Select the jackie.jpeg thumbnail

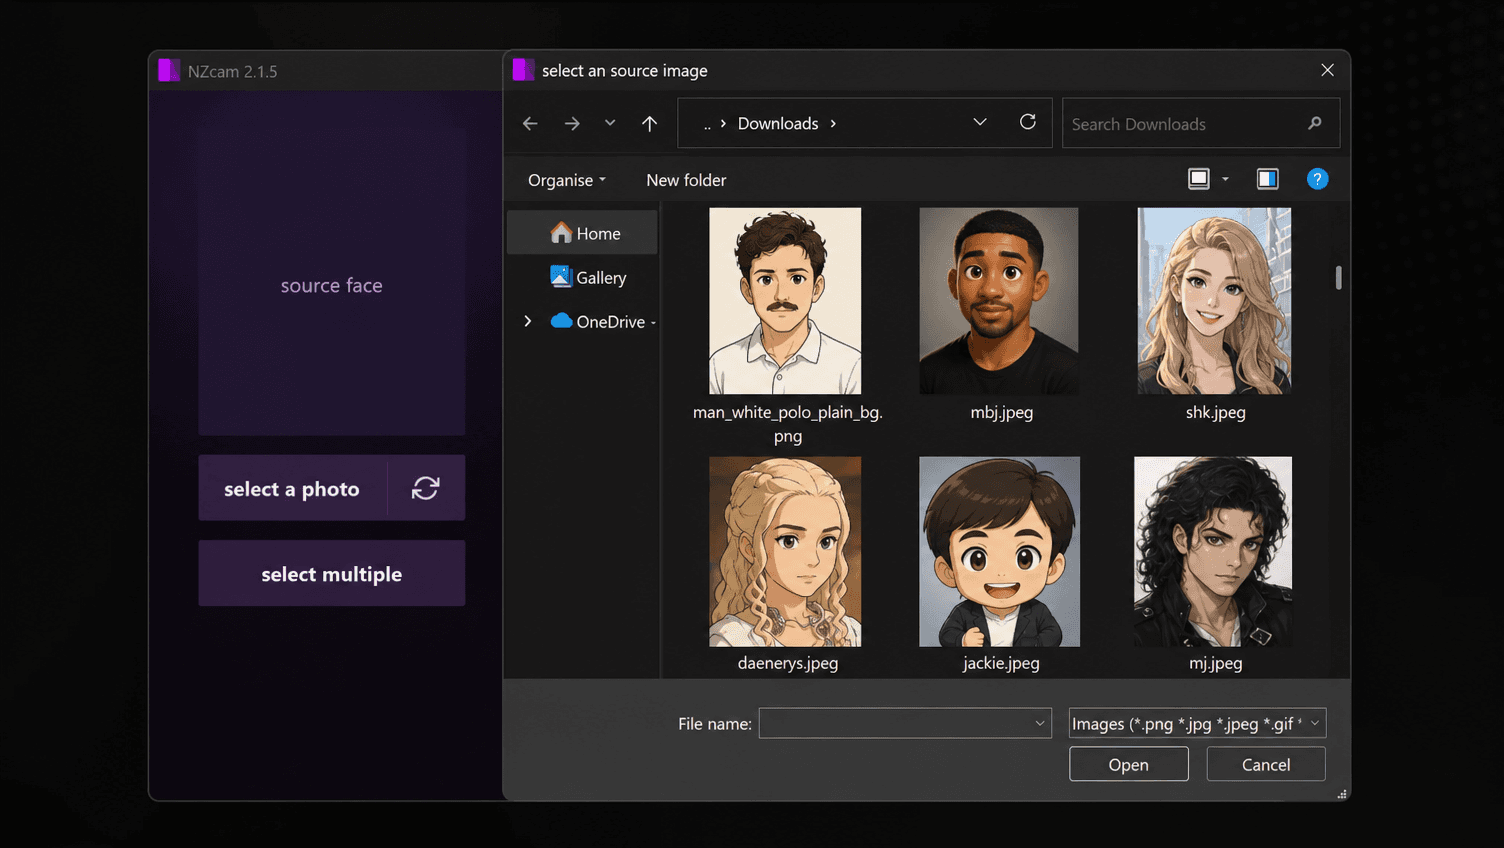pyautogui.click(x=1000, y=552)
